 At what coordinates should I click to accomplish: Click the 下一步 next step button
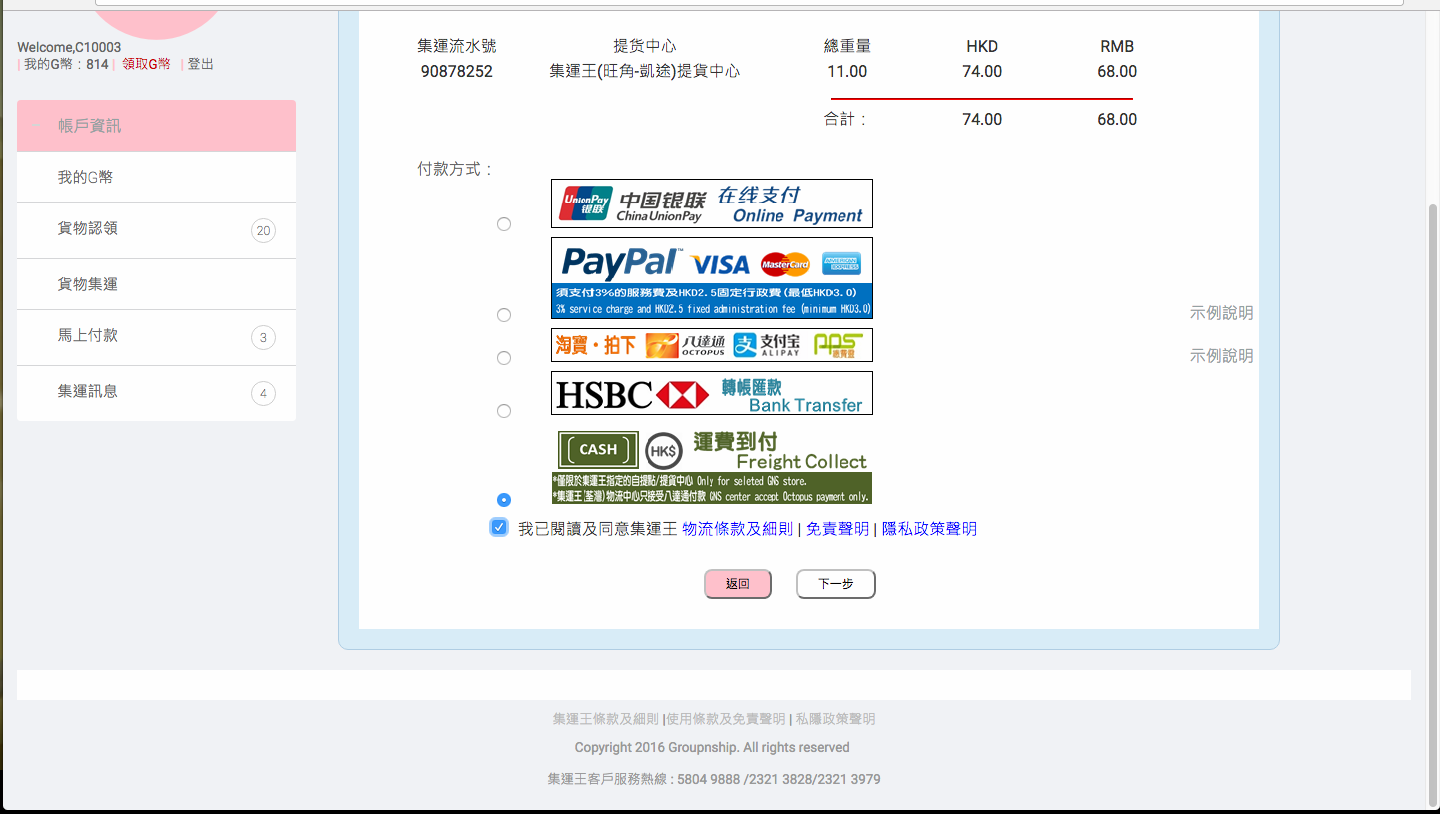click(836, 584)
